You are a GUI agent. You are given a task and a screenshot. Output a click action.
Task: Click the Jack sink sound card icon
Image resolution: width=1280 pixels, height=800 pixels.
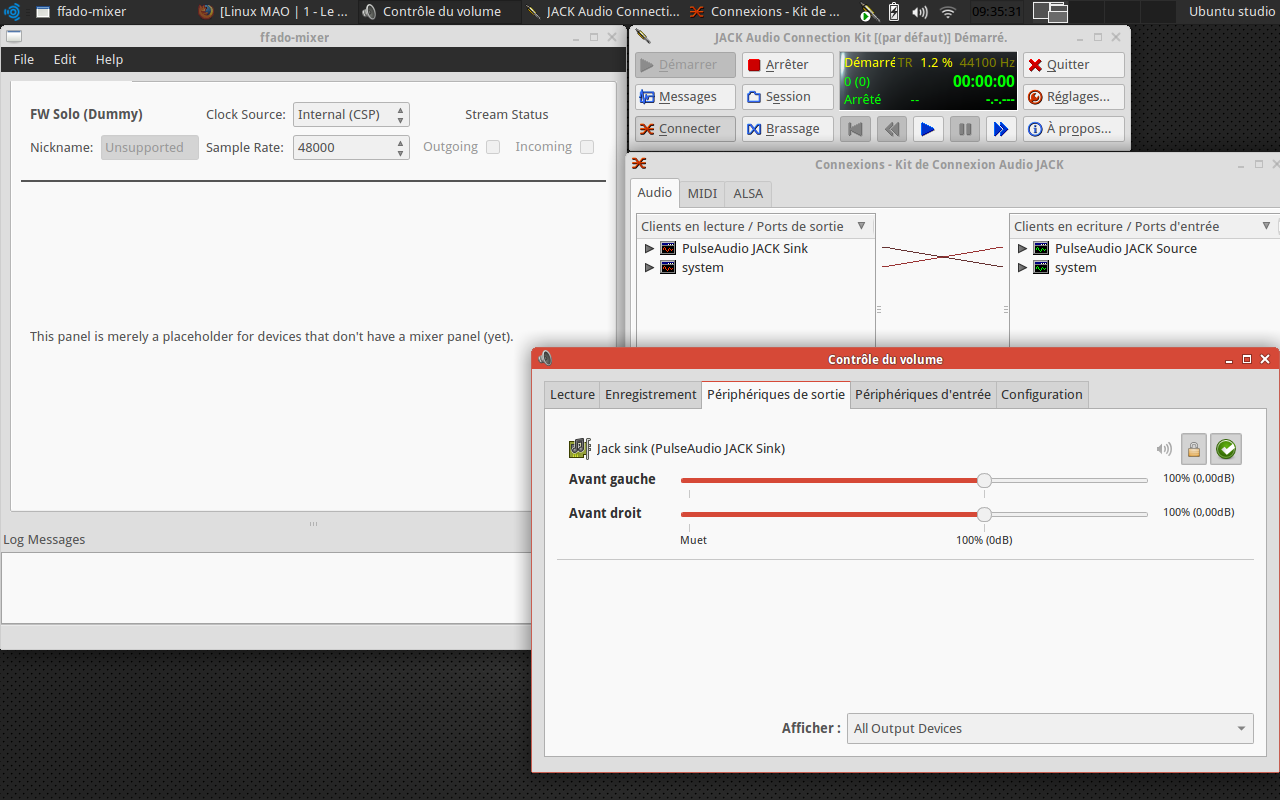(579, 449)
